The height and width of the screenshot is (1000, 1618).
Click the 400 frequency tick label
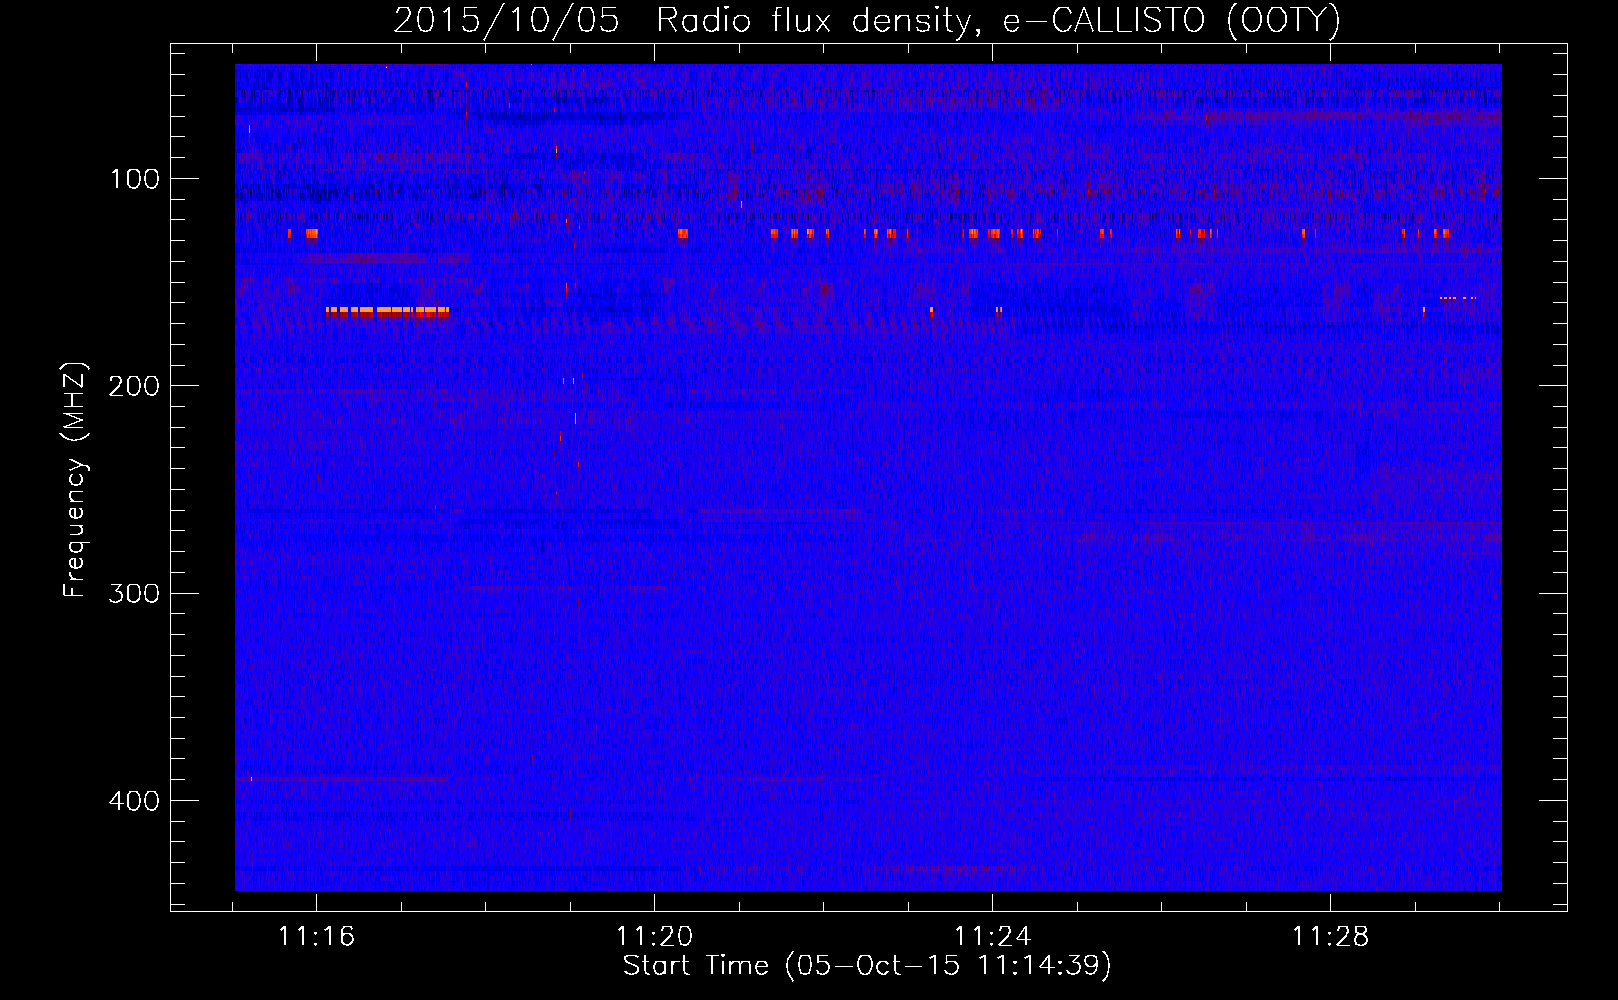[135, 801]
